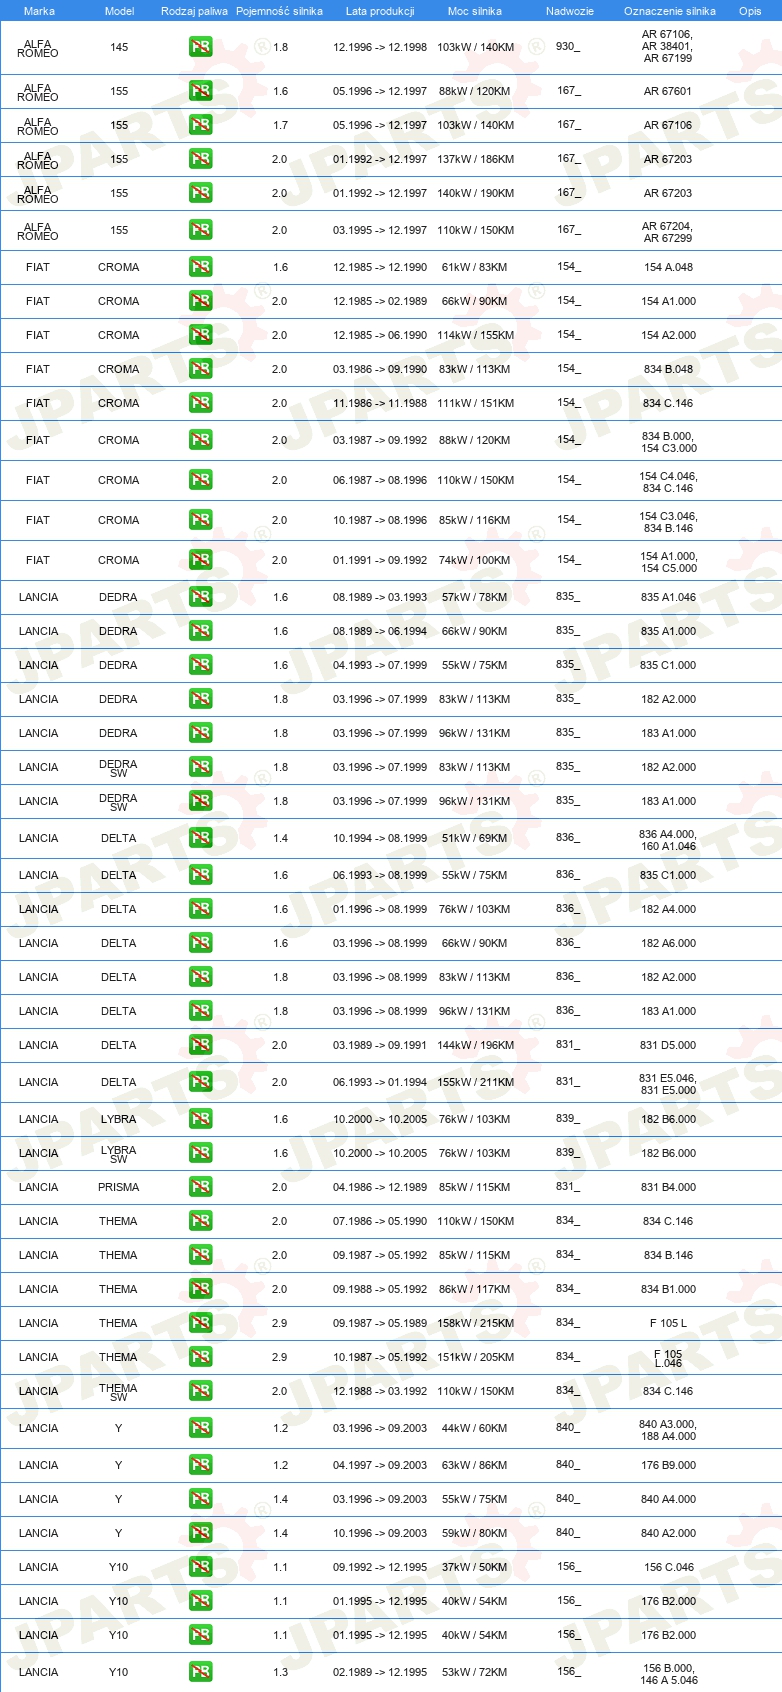Click the Lata produkcji column header
Screen dimensions: 782x1692
point(380,11)
